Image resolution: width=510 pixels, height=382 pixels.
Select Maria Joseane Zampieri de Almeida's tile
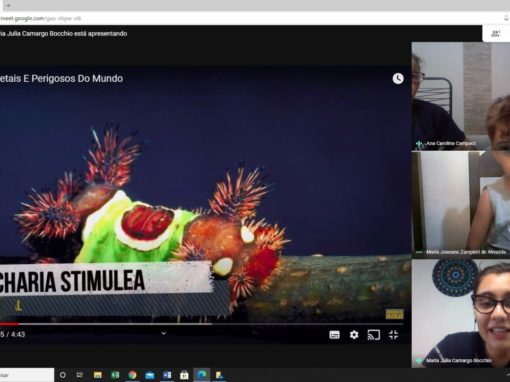click(x=461, y=205)
